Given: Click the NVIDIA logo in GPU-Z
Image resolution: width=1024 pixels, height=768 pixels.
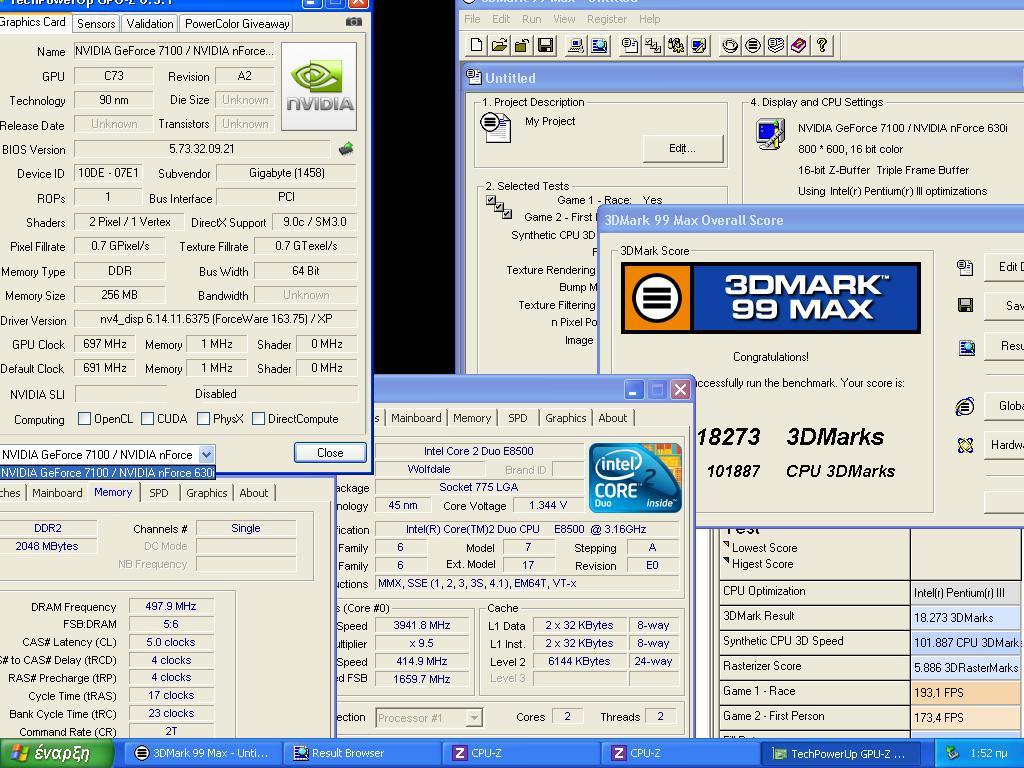Looking at the screenshot, I should coord(319,87).
